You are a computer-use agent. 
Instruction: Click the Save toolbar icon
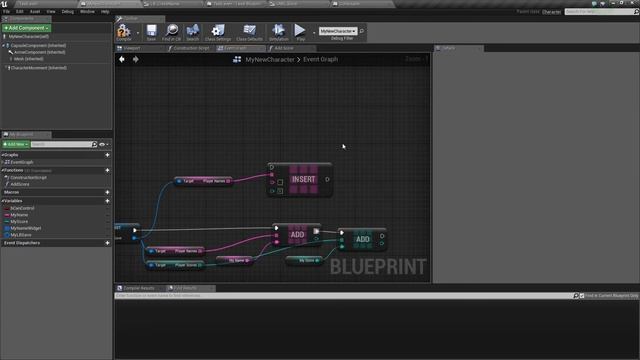[151, 31]
